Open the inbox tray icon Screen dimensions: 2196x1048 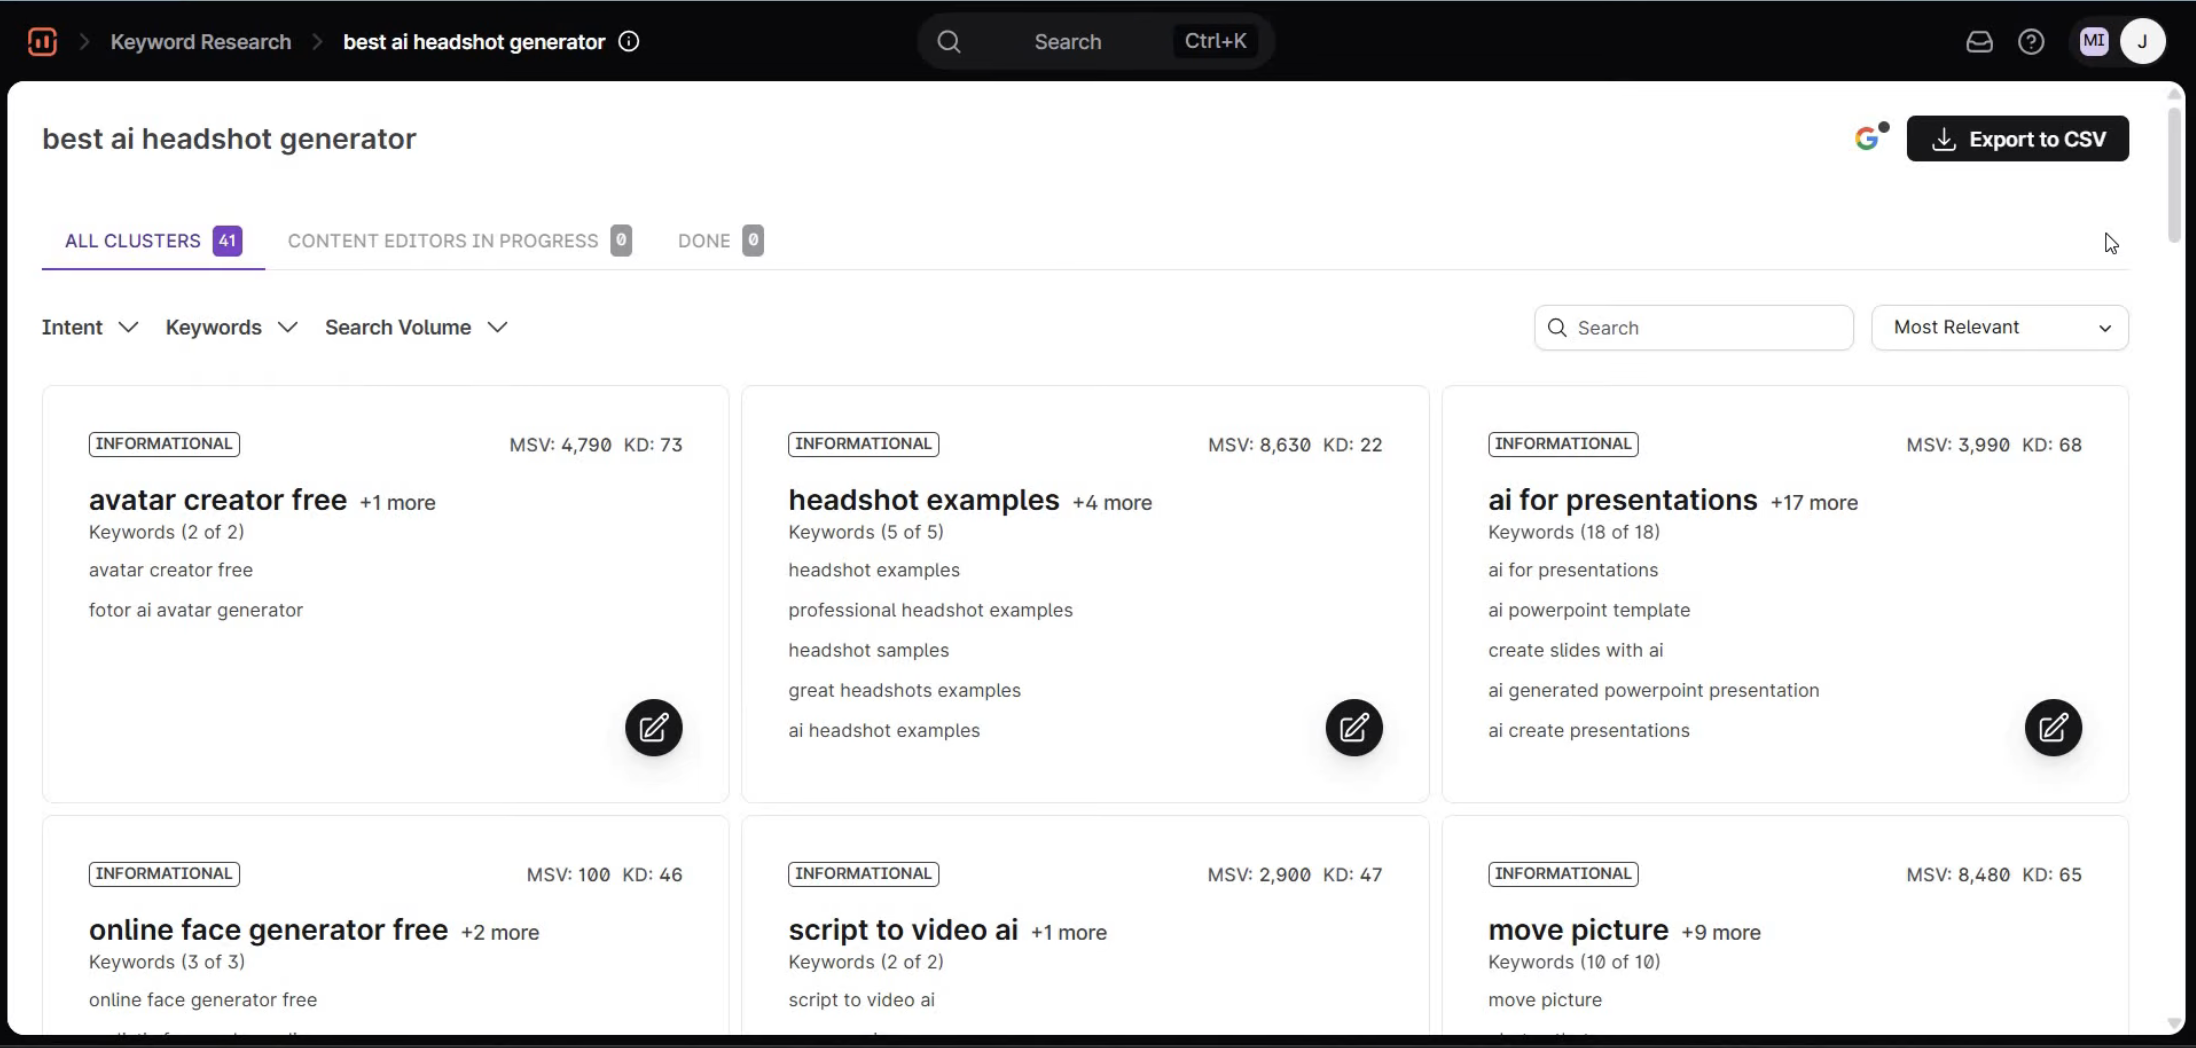pos(1979,41)
